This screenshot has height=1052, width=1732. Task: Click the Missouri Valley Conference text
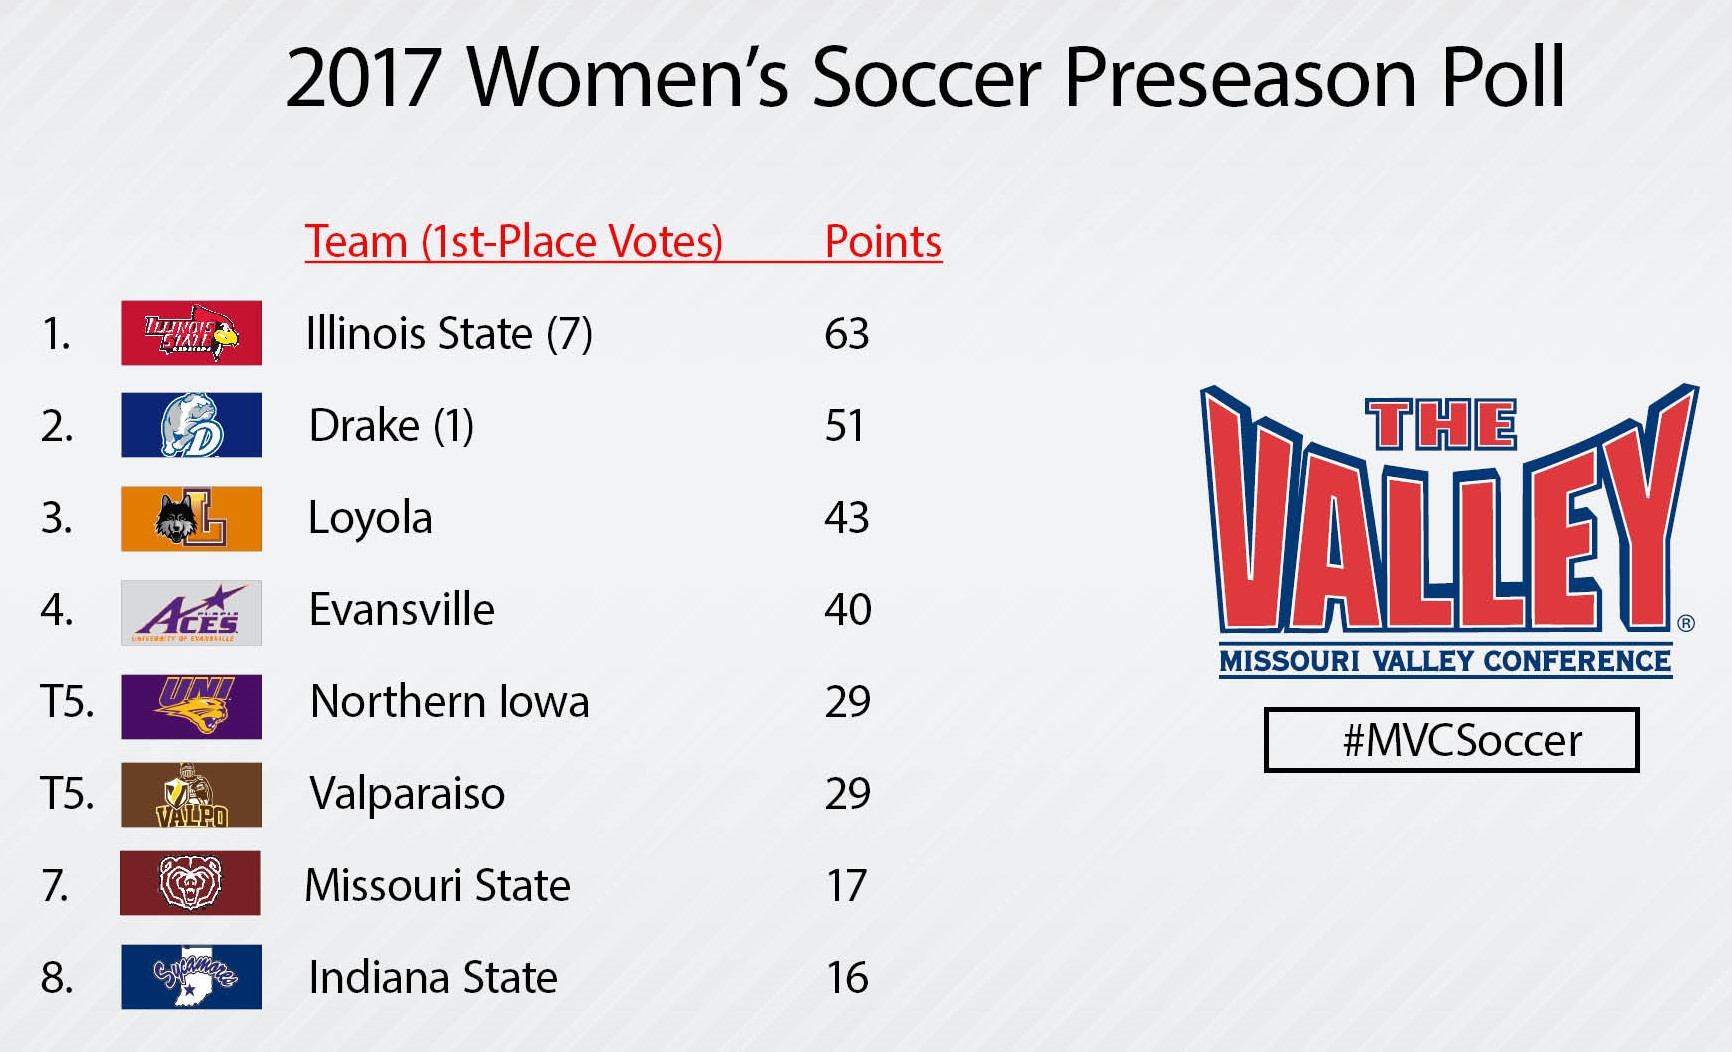pyautogui.click(x=1445, y=661)
